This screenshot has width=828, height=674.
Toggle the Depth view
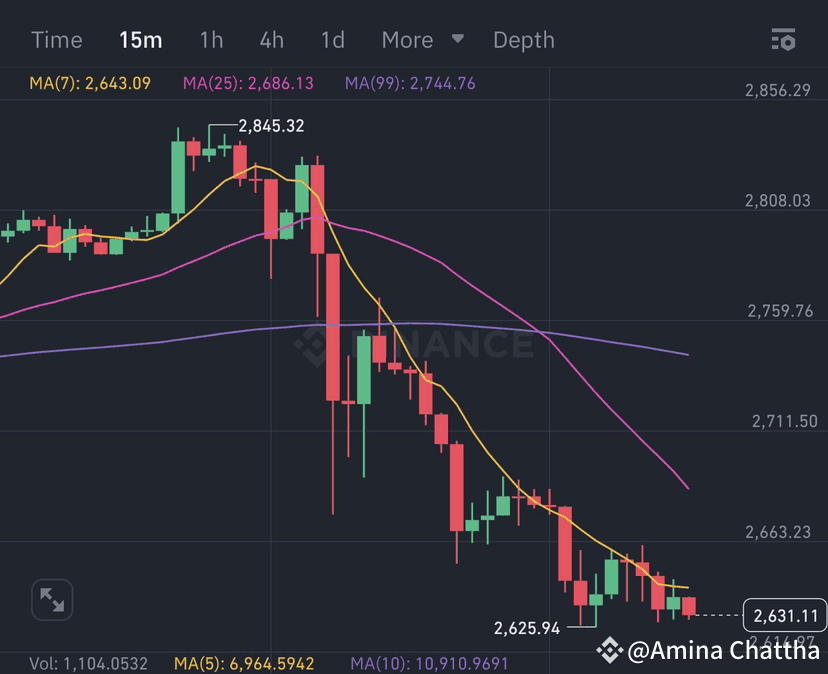pos(524,40)
